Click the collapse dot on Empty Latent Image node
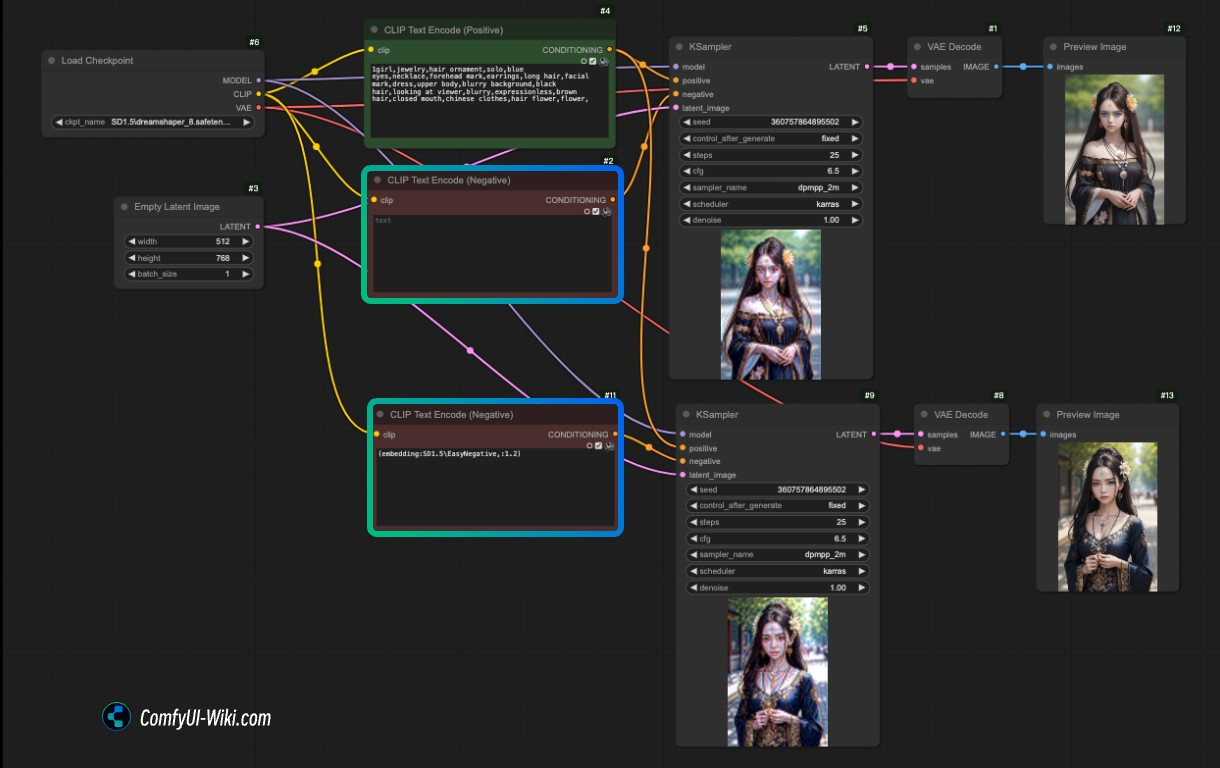This screenshot has height=768, width=1220. pos(124,207)
